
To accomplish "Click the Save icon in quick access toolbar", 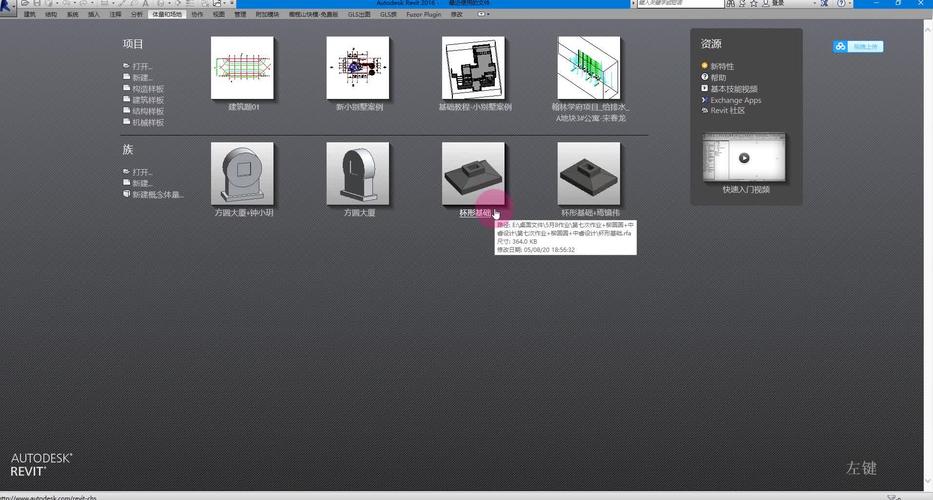I will coord(37,3).
